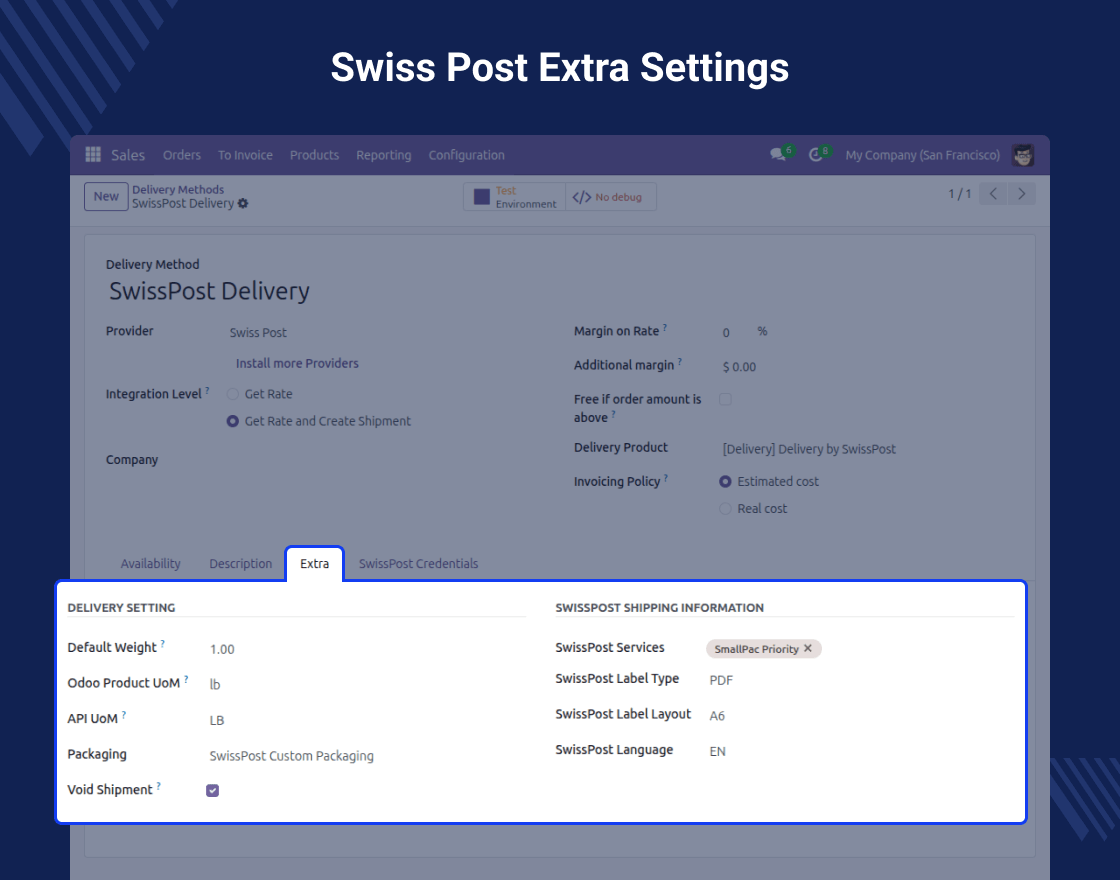Select the Real cost invoicing policy
The height and width of the screenshot is (880, 1120).
tap(725, 509)
